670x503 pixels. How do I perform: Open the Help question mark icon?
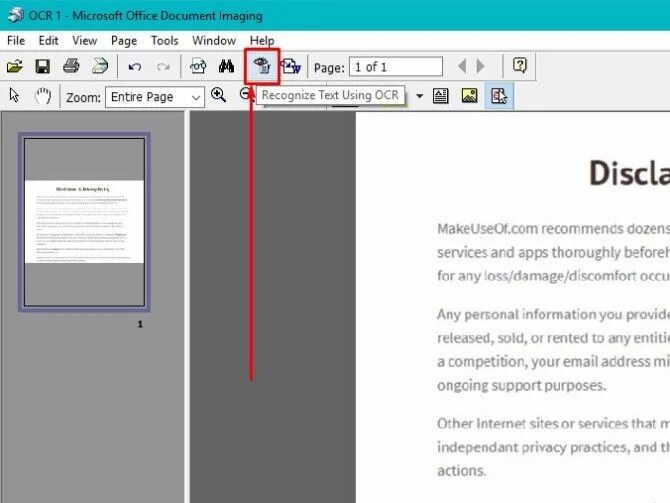click(x=520, y=65)
